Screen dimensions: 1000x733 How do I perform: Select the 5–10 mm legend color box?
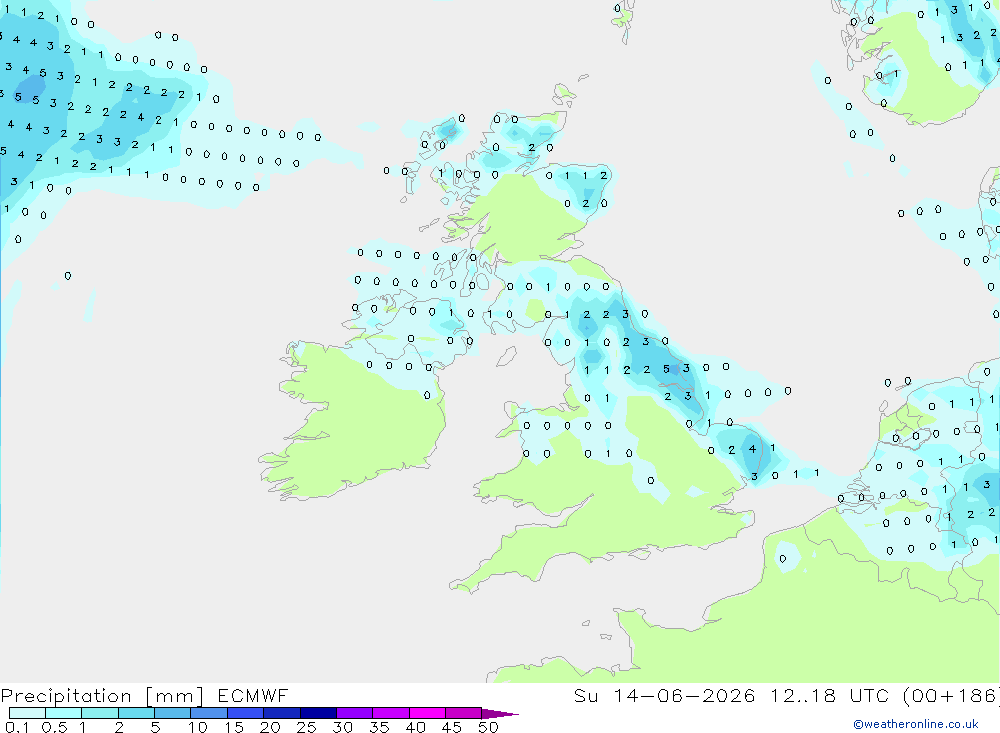pyautogui.click(x=172, y=713)
